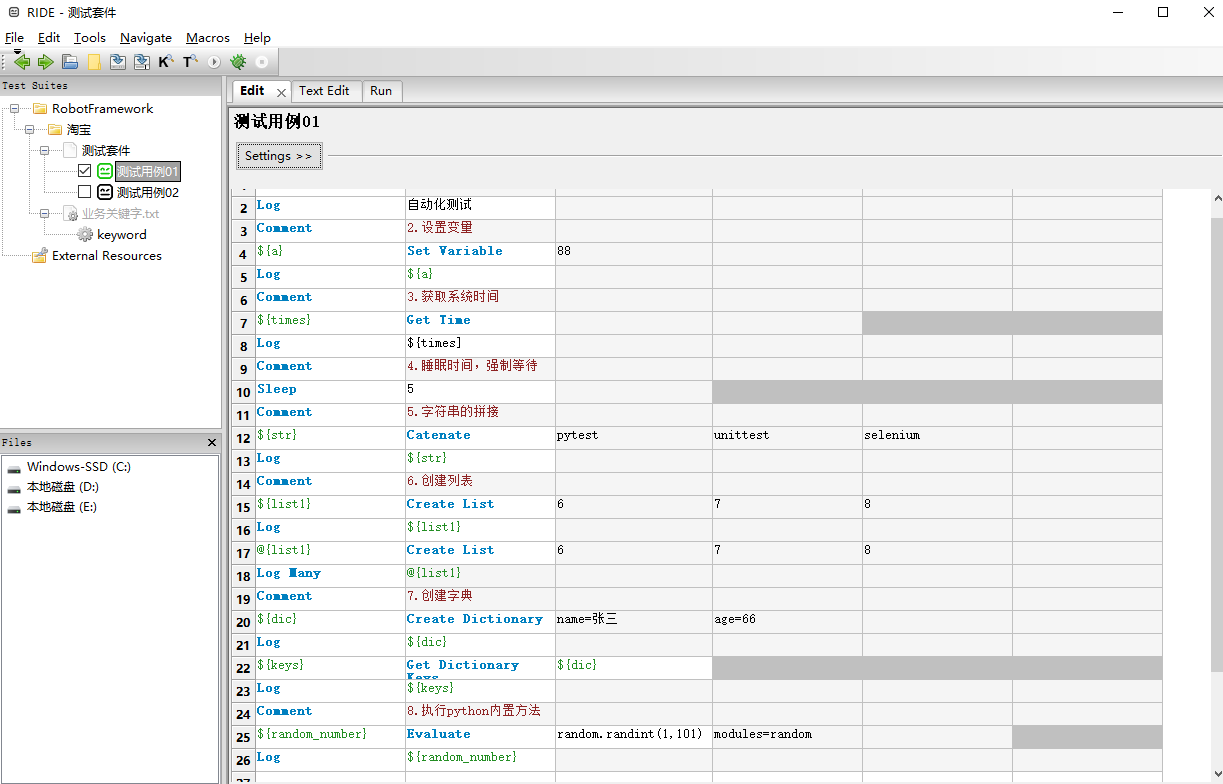
Task: Click the RIDE application icon in title bar
Action: tap(13, 13)
